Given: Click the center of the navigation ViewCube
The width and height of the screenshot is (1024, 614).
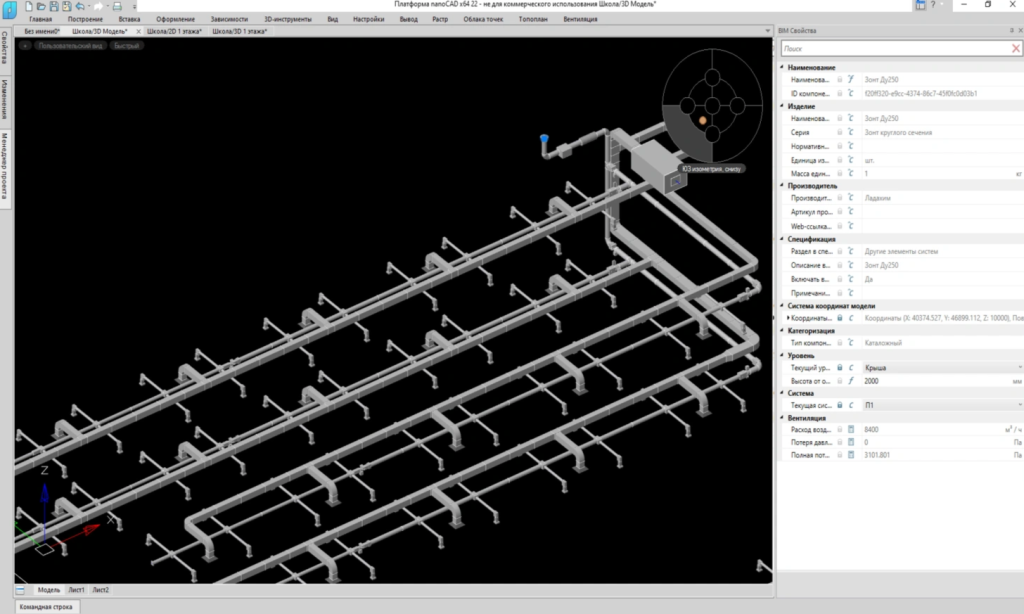Looking at the screenshot, I should click(x=712, y=106).
